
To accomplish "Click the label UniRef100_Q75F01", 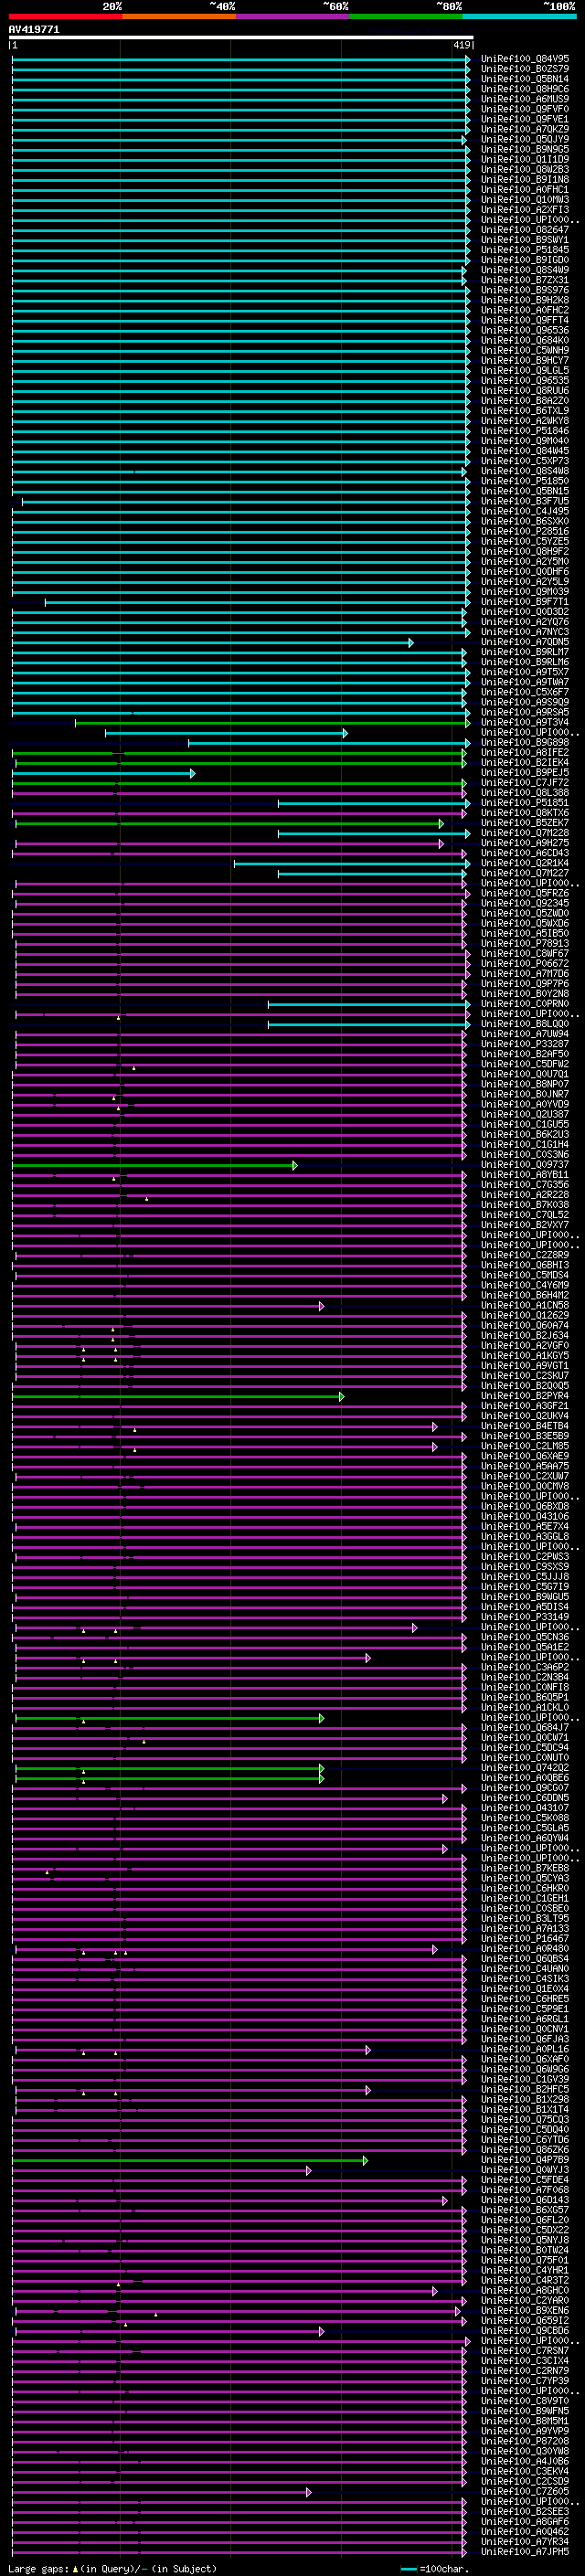I will pyautogui.click(x=525, y=2260).
